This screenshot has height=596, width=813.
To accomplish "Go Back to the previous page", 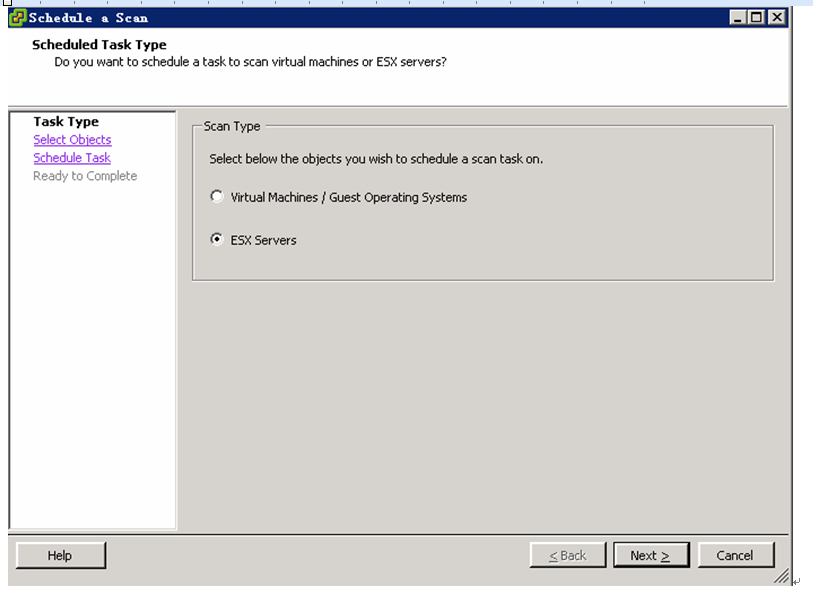I will tap(568, 556).
